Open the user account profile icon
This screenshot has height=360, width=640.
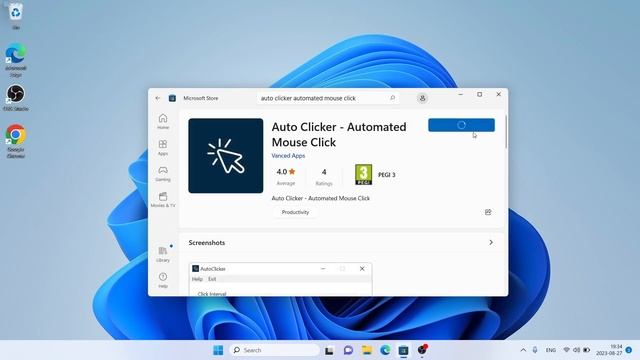click(x=422, y=98)
